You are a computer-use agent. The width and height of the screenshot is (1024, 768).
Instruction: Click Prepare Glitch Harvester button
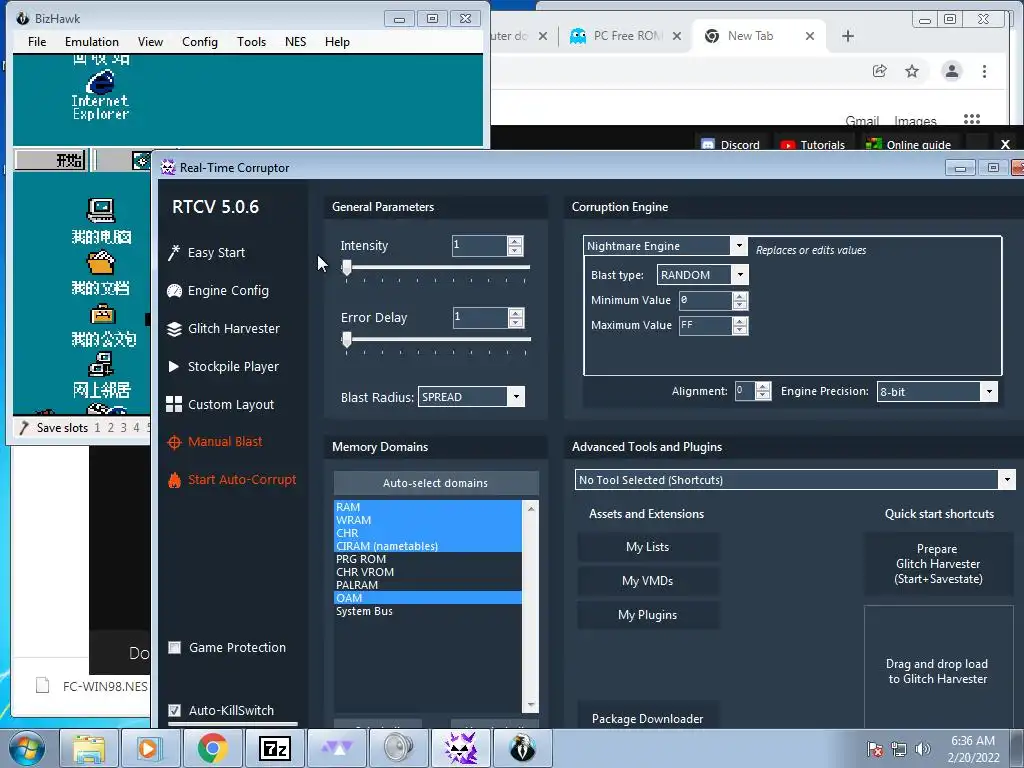click(938, 564)
